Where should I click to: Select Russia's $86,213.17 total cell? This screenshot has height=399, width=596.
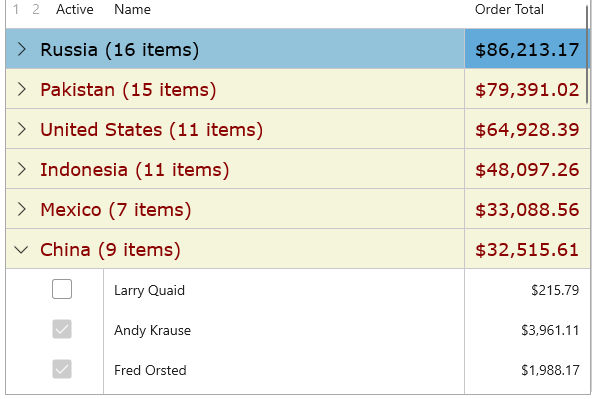tap(527, 49)
